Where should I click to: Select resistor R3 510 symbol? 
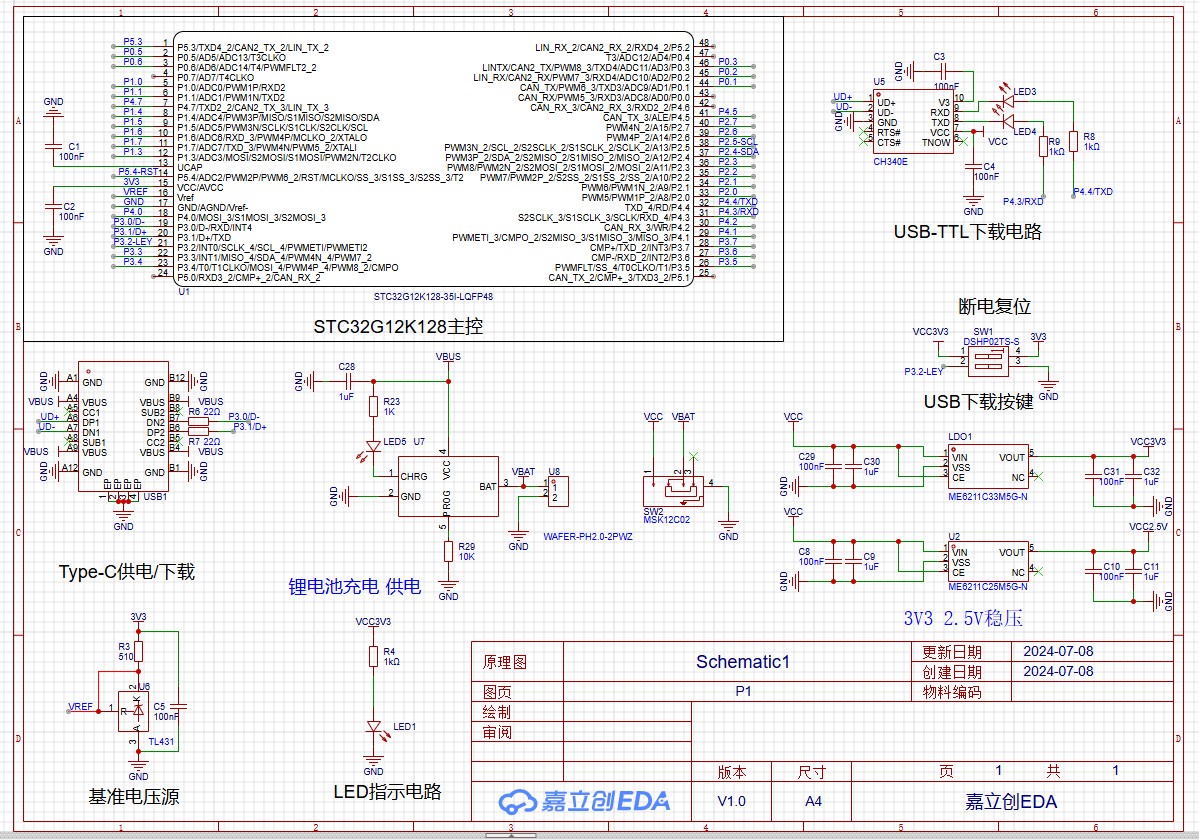(x=138, y=651)
